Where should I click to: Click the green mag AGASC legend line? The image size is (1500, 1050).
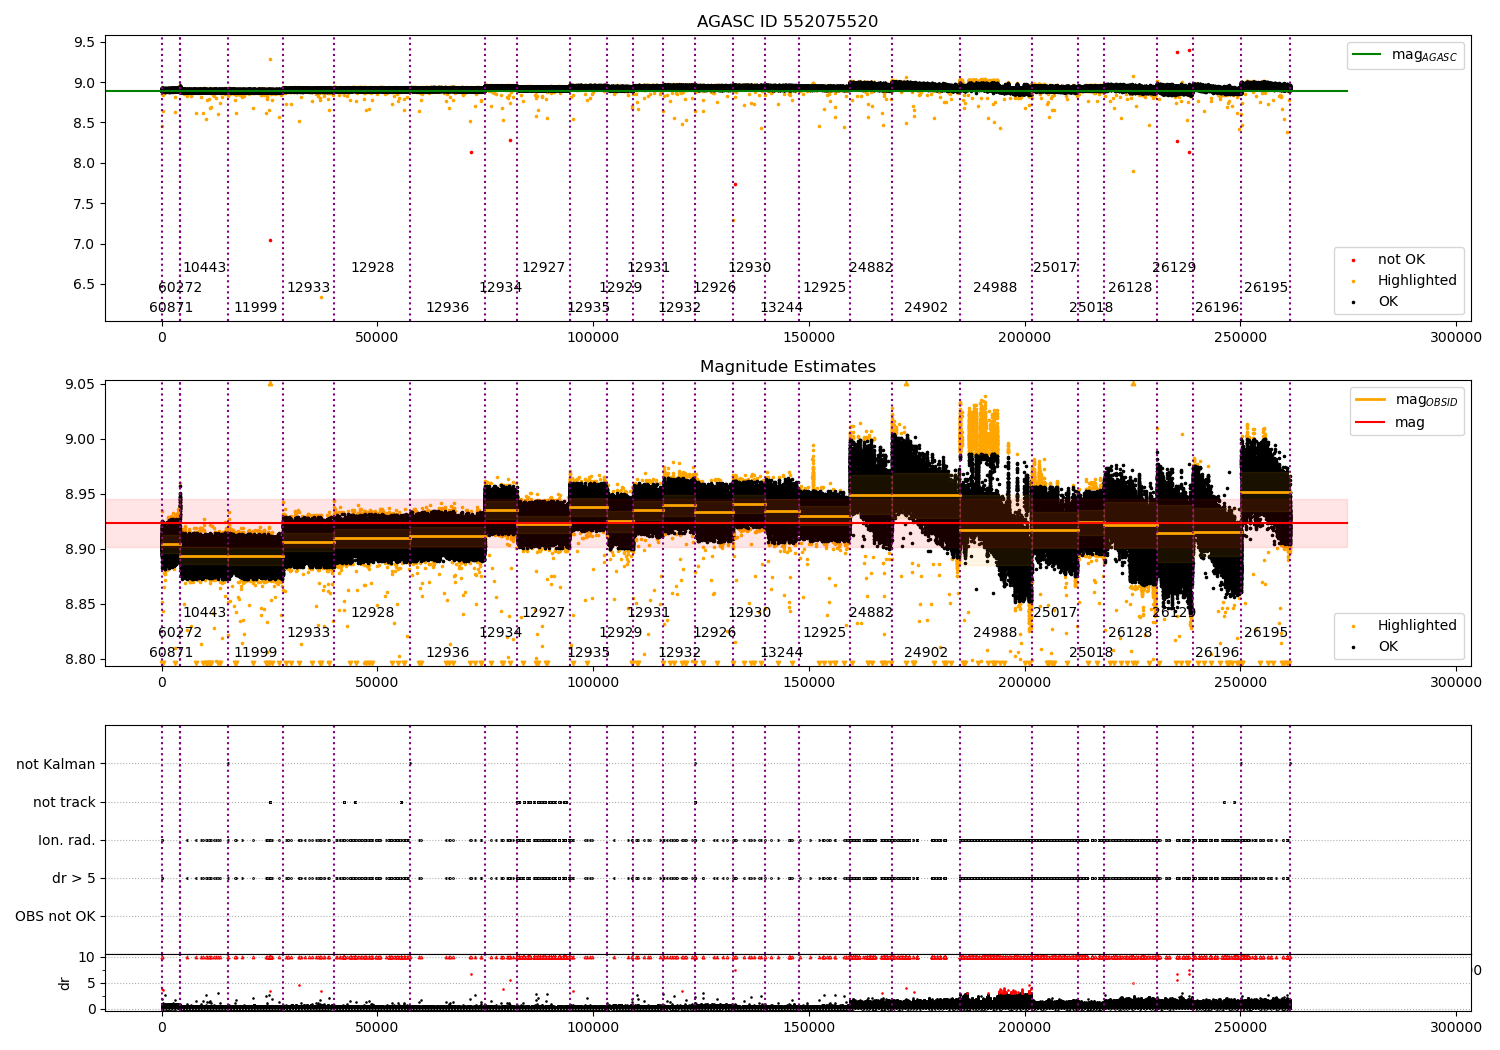(1366, 54)
